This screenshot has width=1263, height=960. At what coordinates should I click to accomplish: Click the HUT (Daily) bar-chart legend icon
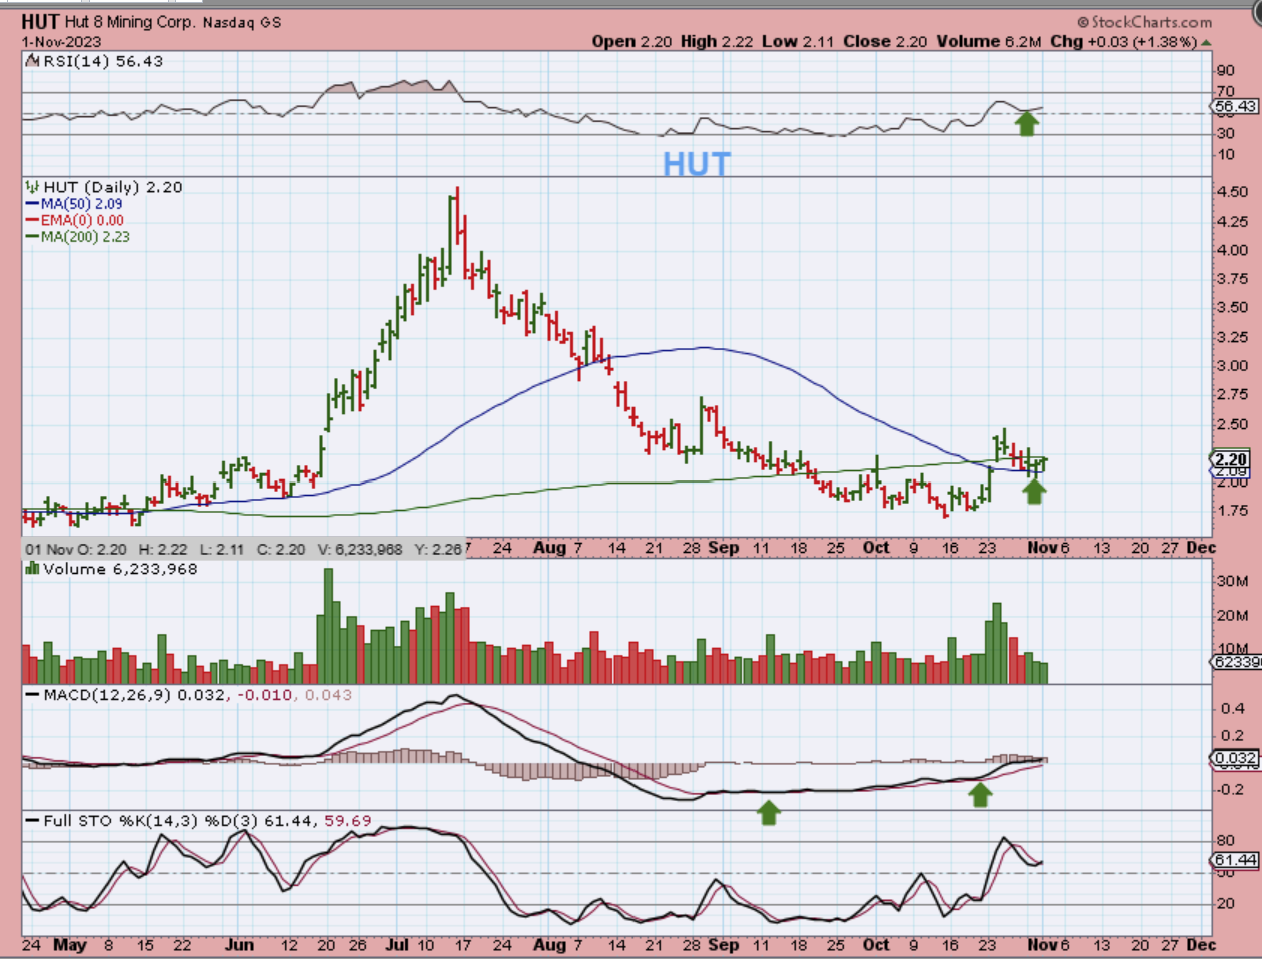[x=33, y=187]
